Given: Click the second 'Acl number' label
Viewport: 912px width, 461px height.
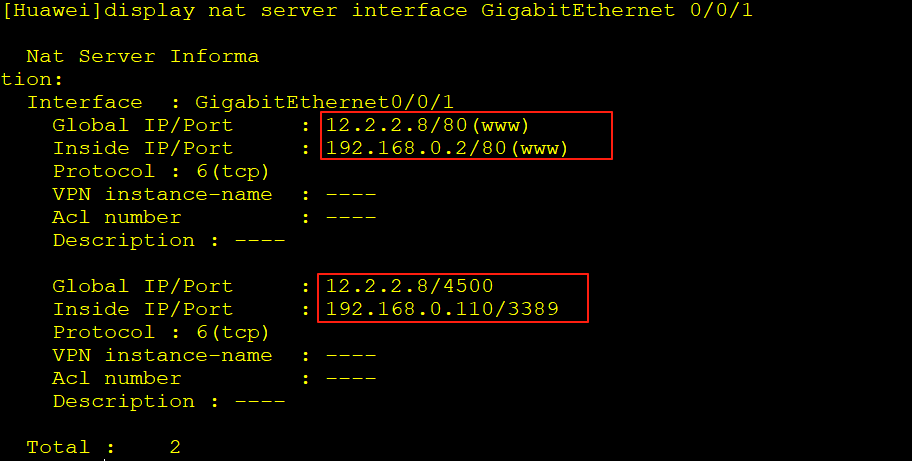Looking at the screenshot, I should [117, 378].
